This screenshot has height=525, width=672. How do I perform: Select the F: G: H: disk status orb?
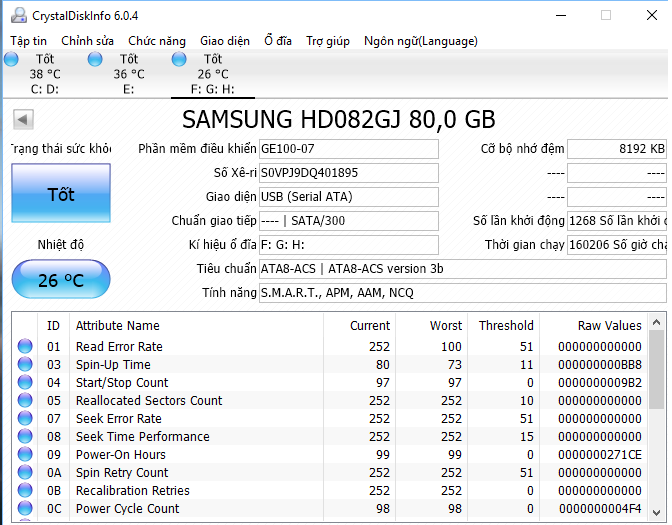pos(179,59)
